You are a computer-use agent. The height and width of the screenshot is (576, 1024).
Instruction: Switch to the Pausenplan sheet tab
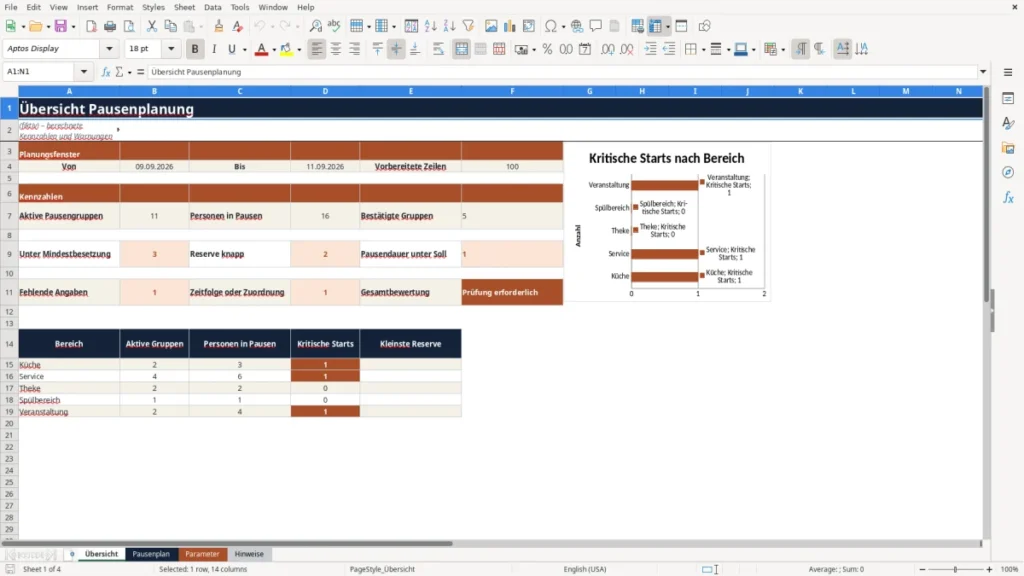coord(151,554)
